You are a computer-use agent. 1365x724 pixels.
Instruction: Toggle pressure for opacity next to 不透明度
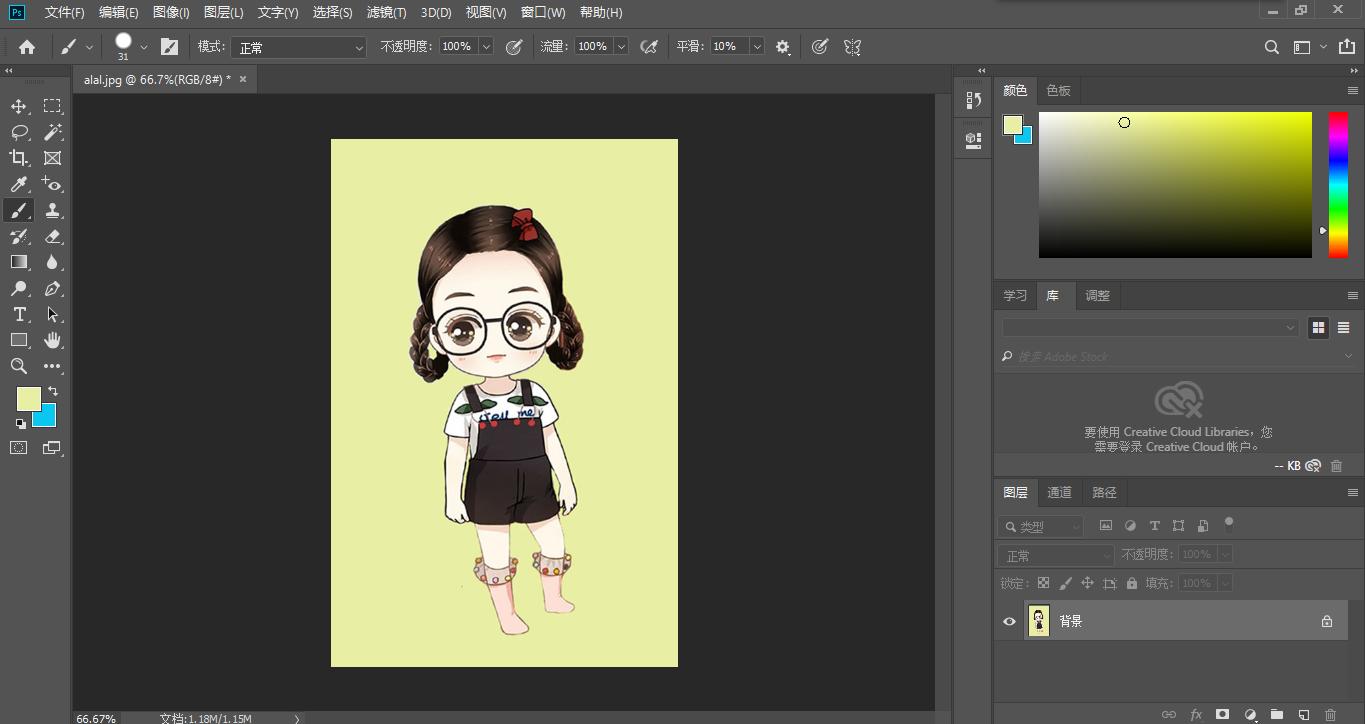pos(514,47)
